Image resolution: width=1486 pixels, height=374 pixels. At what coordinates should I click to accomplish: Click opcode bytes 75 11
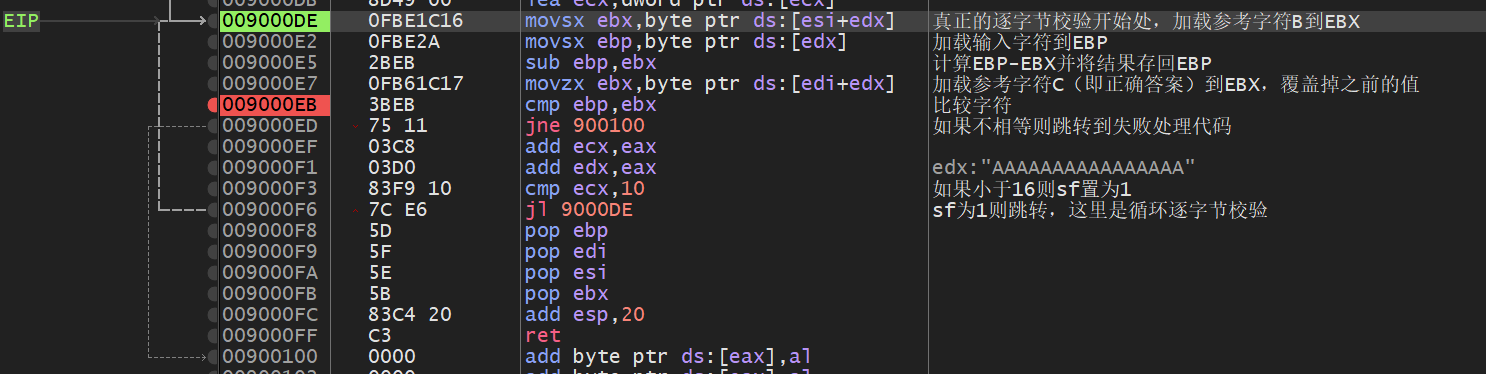point(398,126)
